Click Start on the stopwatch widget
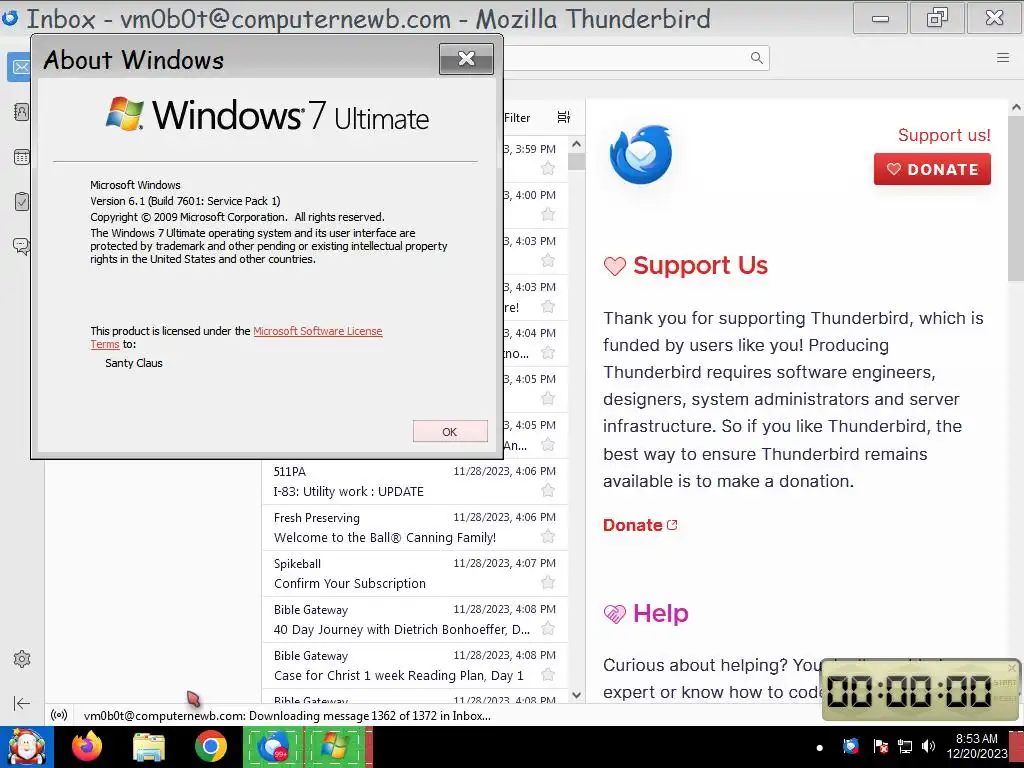This screenshot has height=768, width=1024. click(x=1005, y=682)
